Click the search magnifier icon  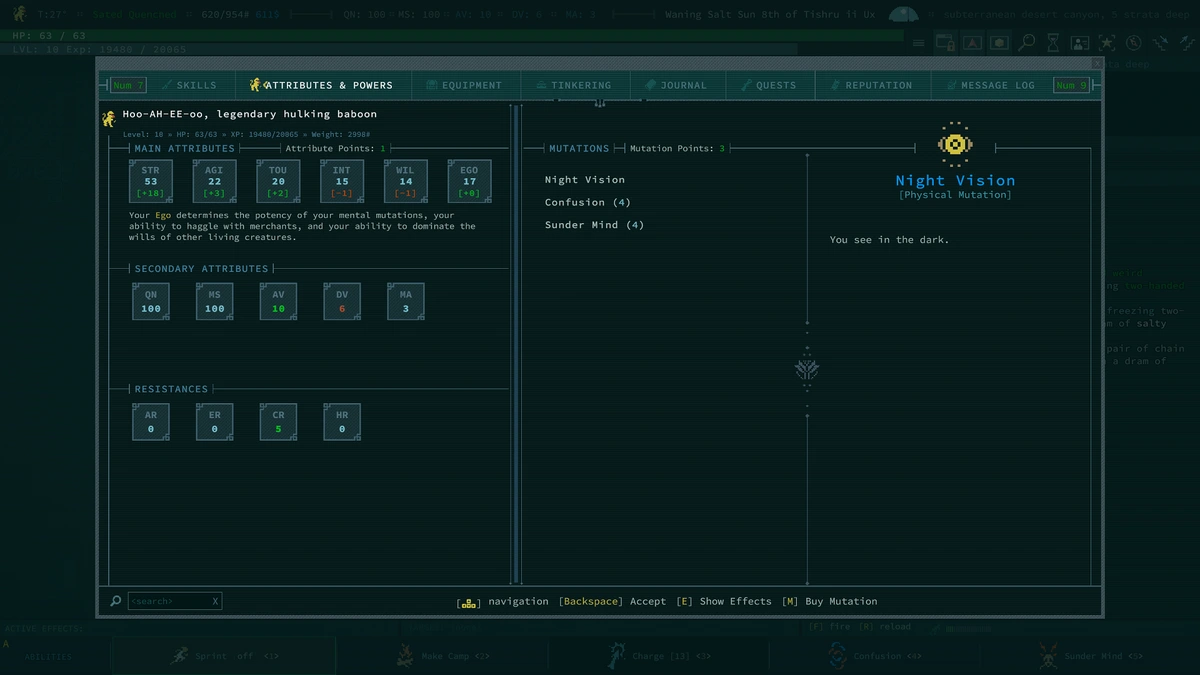(116, 601)
